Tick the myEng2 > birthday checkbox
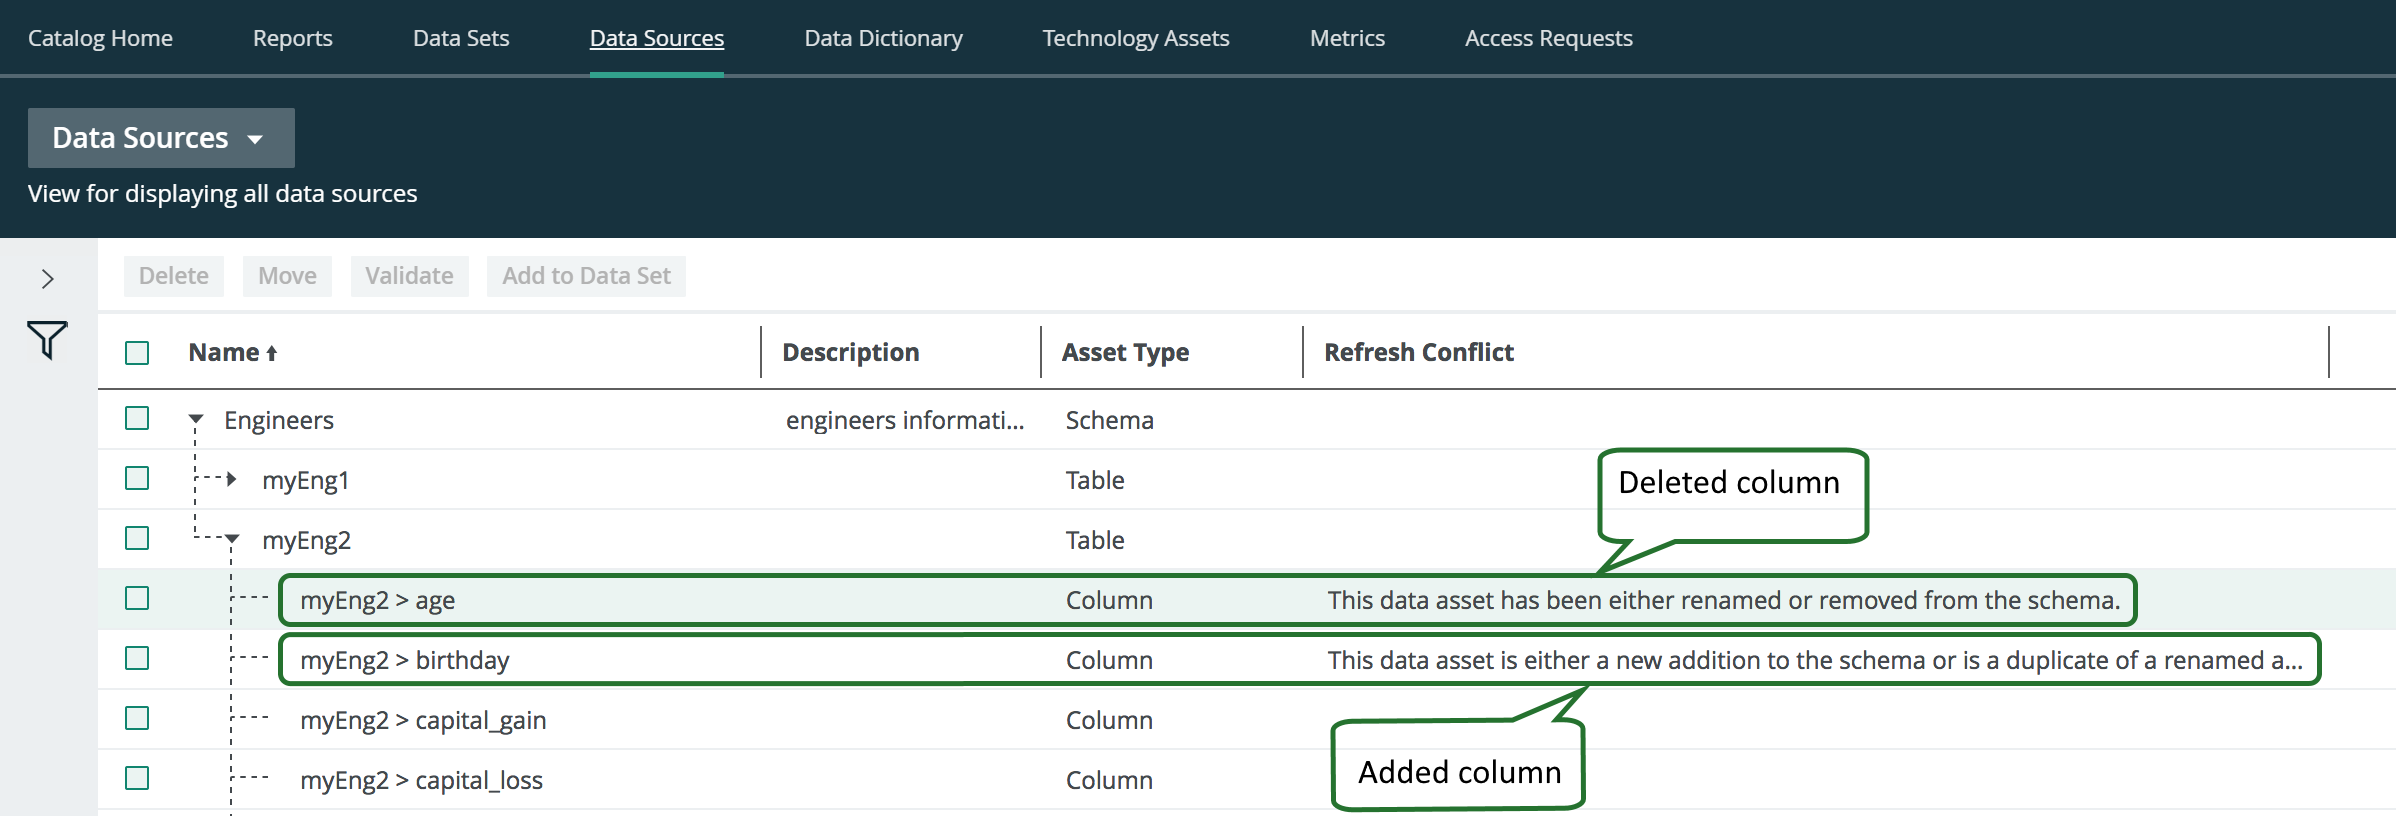 coord(137,659)
